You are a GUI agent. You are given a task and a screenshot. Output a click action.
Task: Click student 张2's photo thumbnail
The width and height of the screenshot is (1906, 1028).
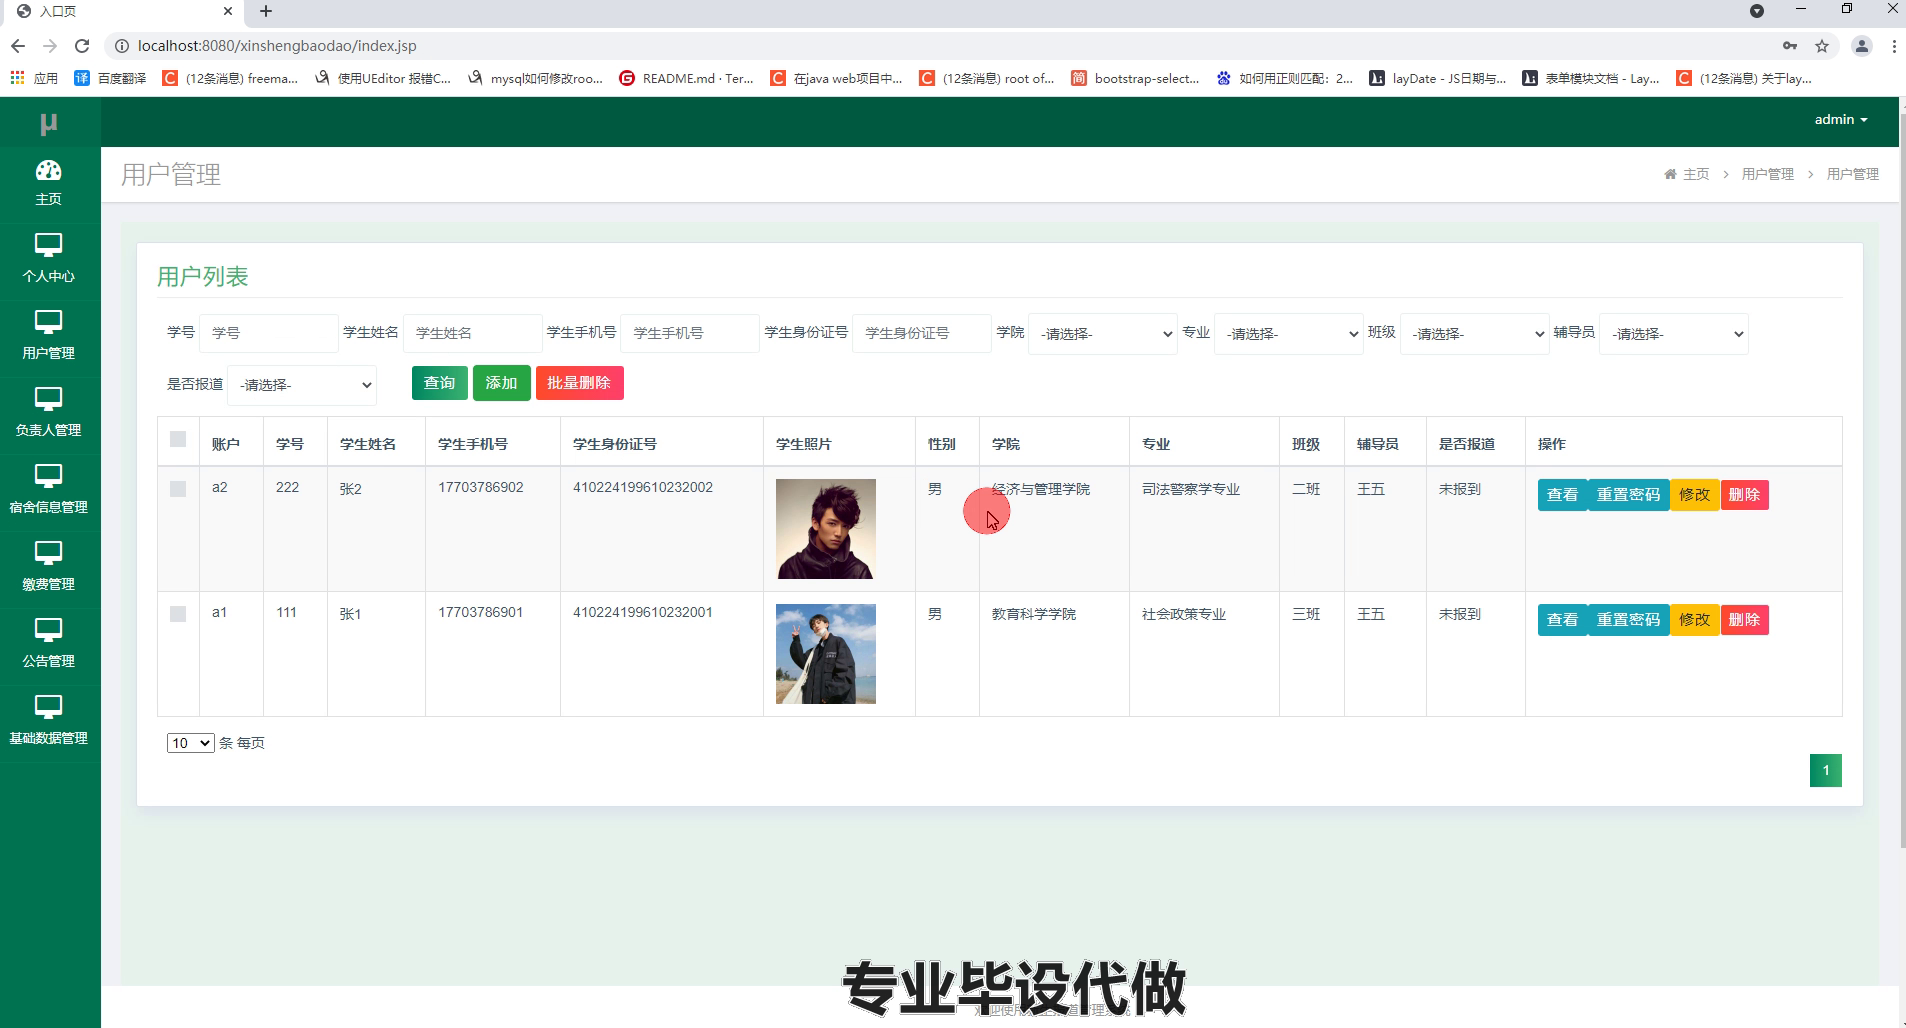point(826,529)
